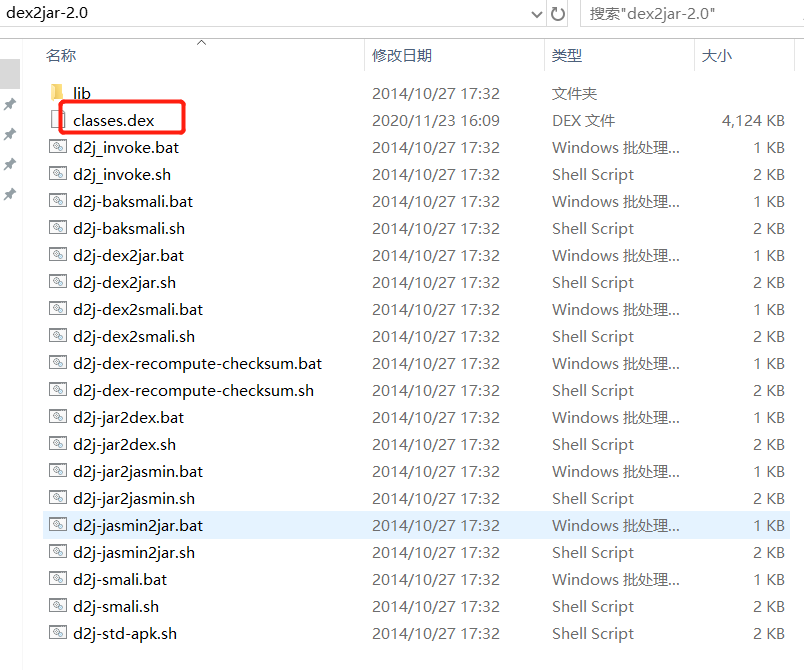This screenshot has width=804, height=670.
Task: Select the lib folder name
Action: tap(82, 93)
